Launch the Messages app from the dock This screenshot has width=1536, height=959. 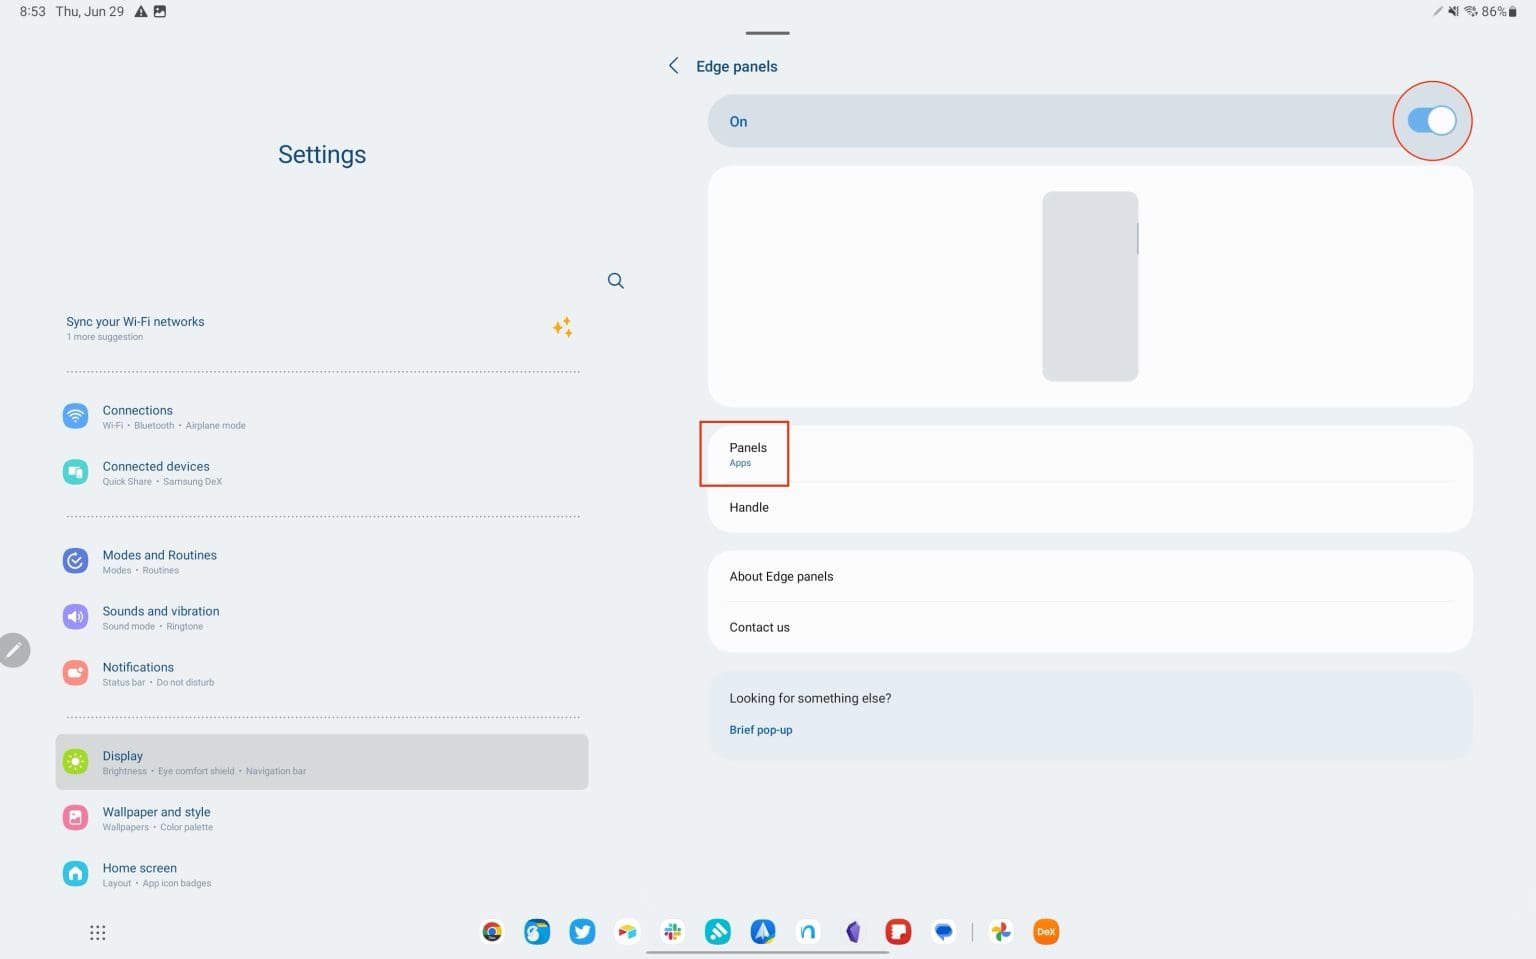click(943, 931)
